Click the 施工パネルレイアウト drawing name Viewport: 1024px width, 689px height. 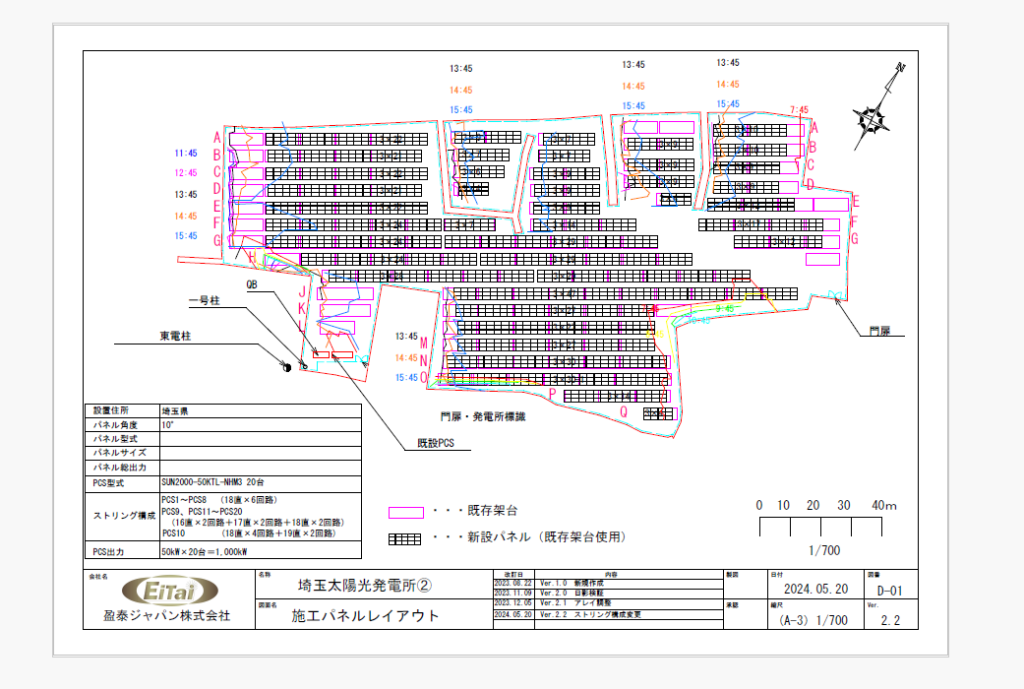tap(365, 615)
